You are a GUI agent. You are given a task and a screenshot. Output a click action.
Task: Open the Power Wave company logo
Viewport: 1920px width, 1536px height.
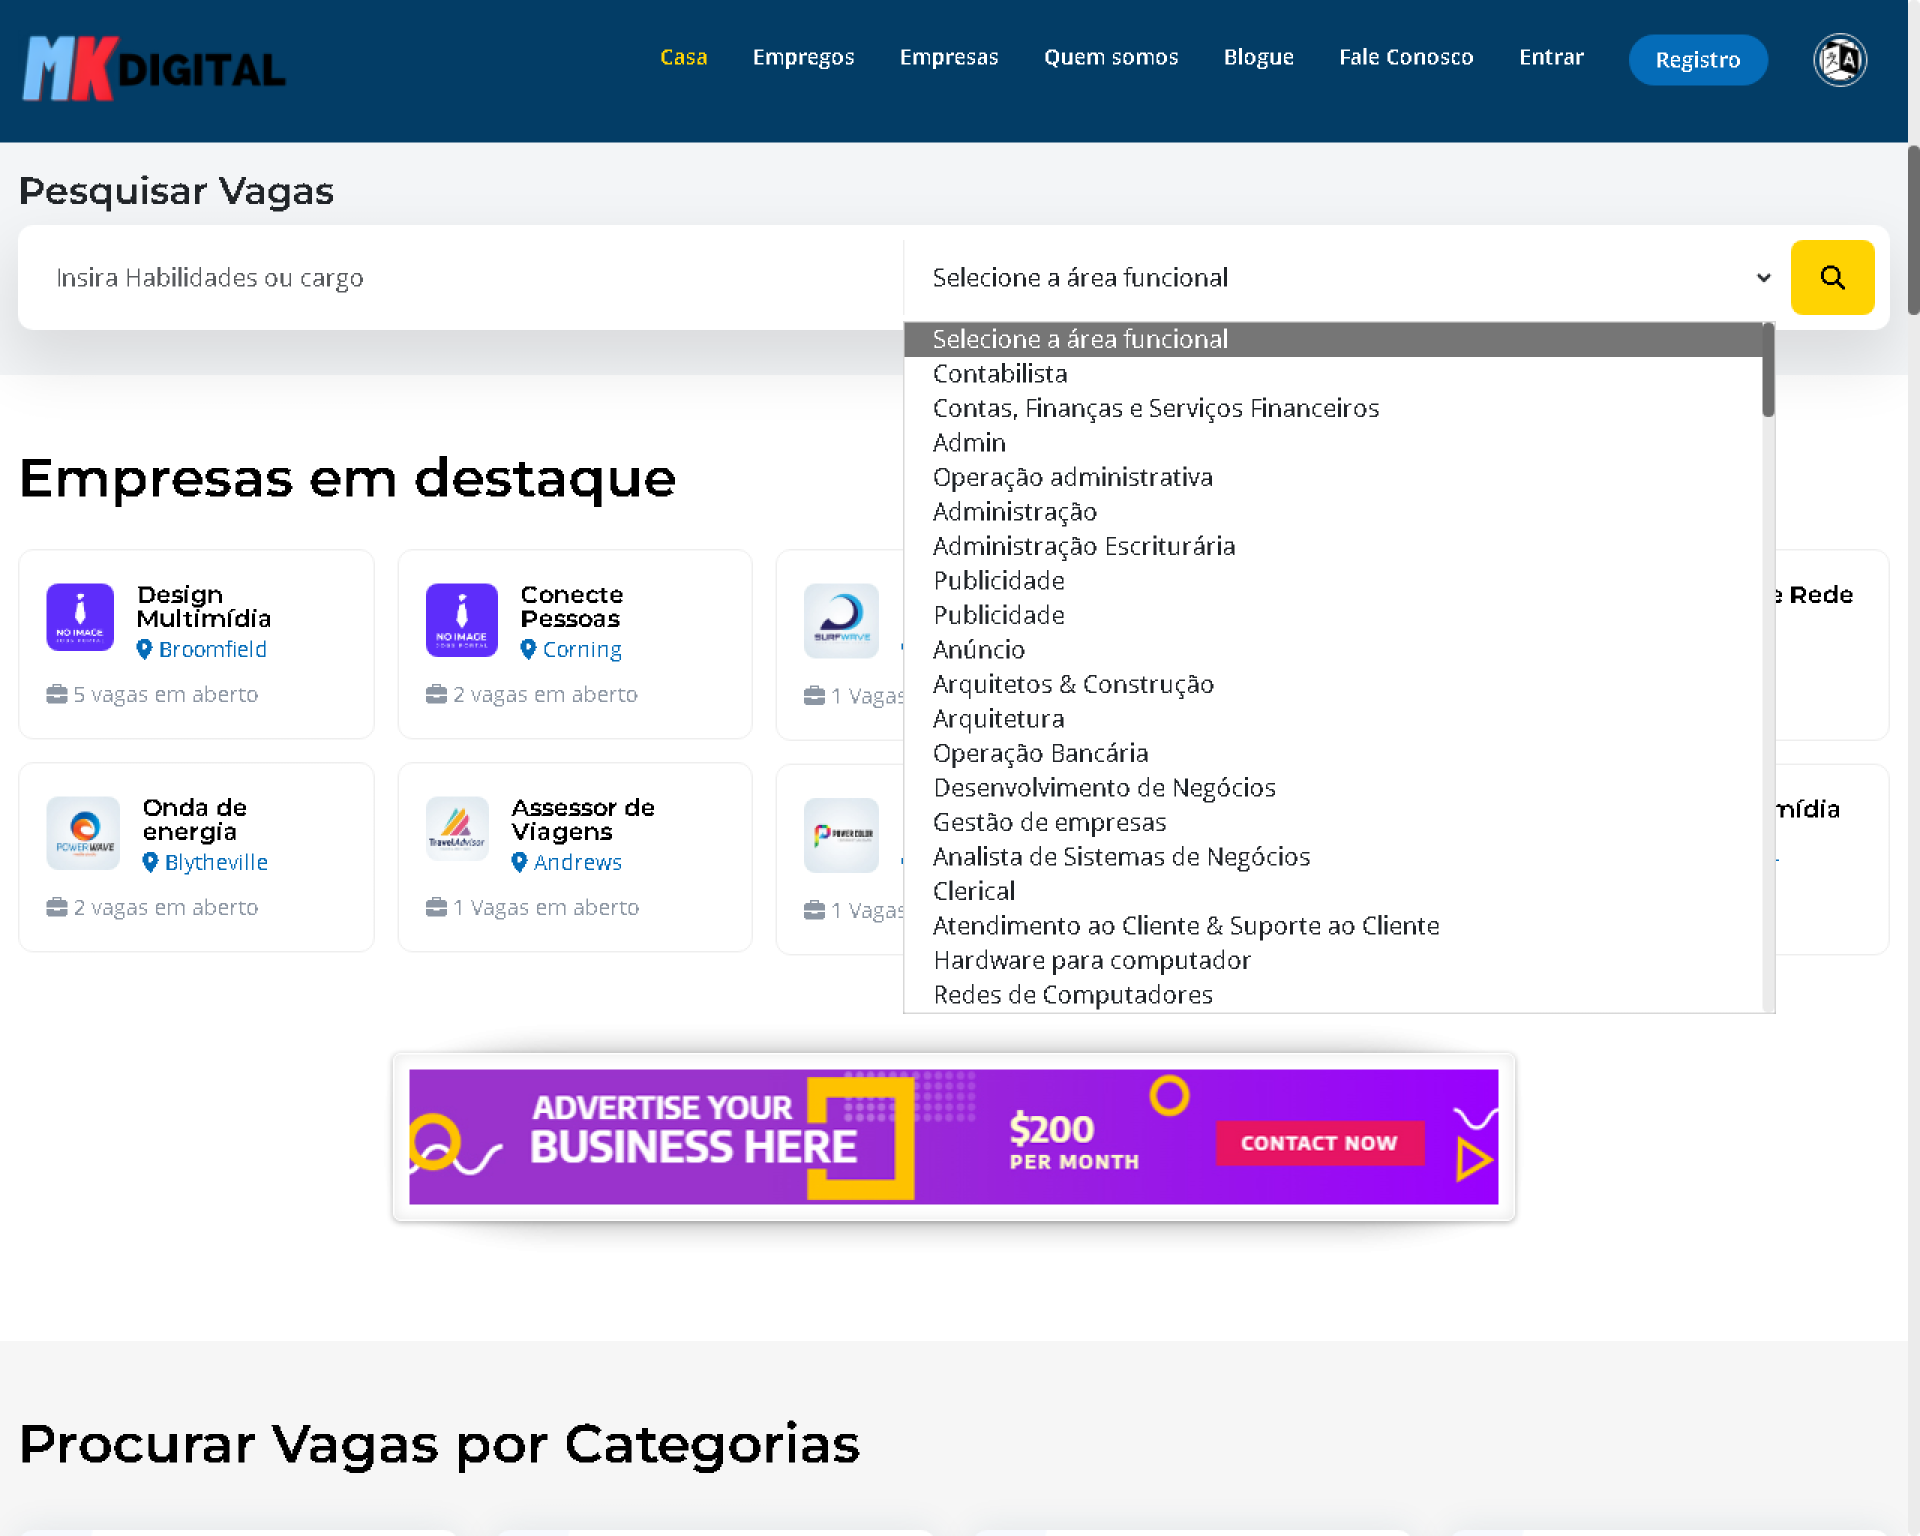[x=83, y=832]
